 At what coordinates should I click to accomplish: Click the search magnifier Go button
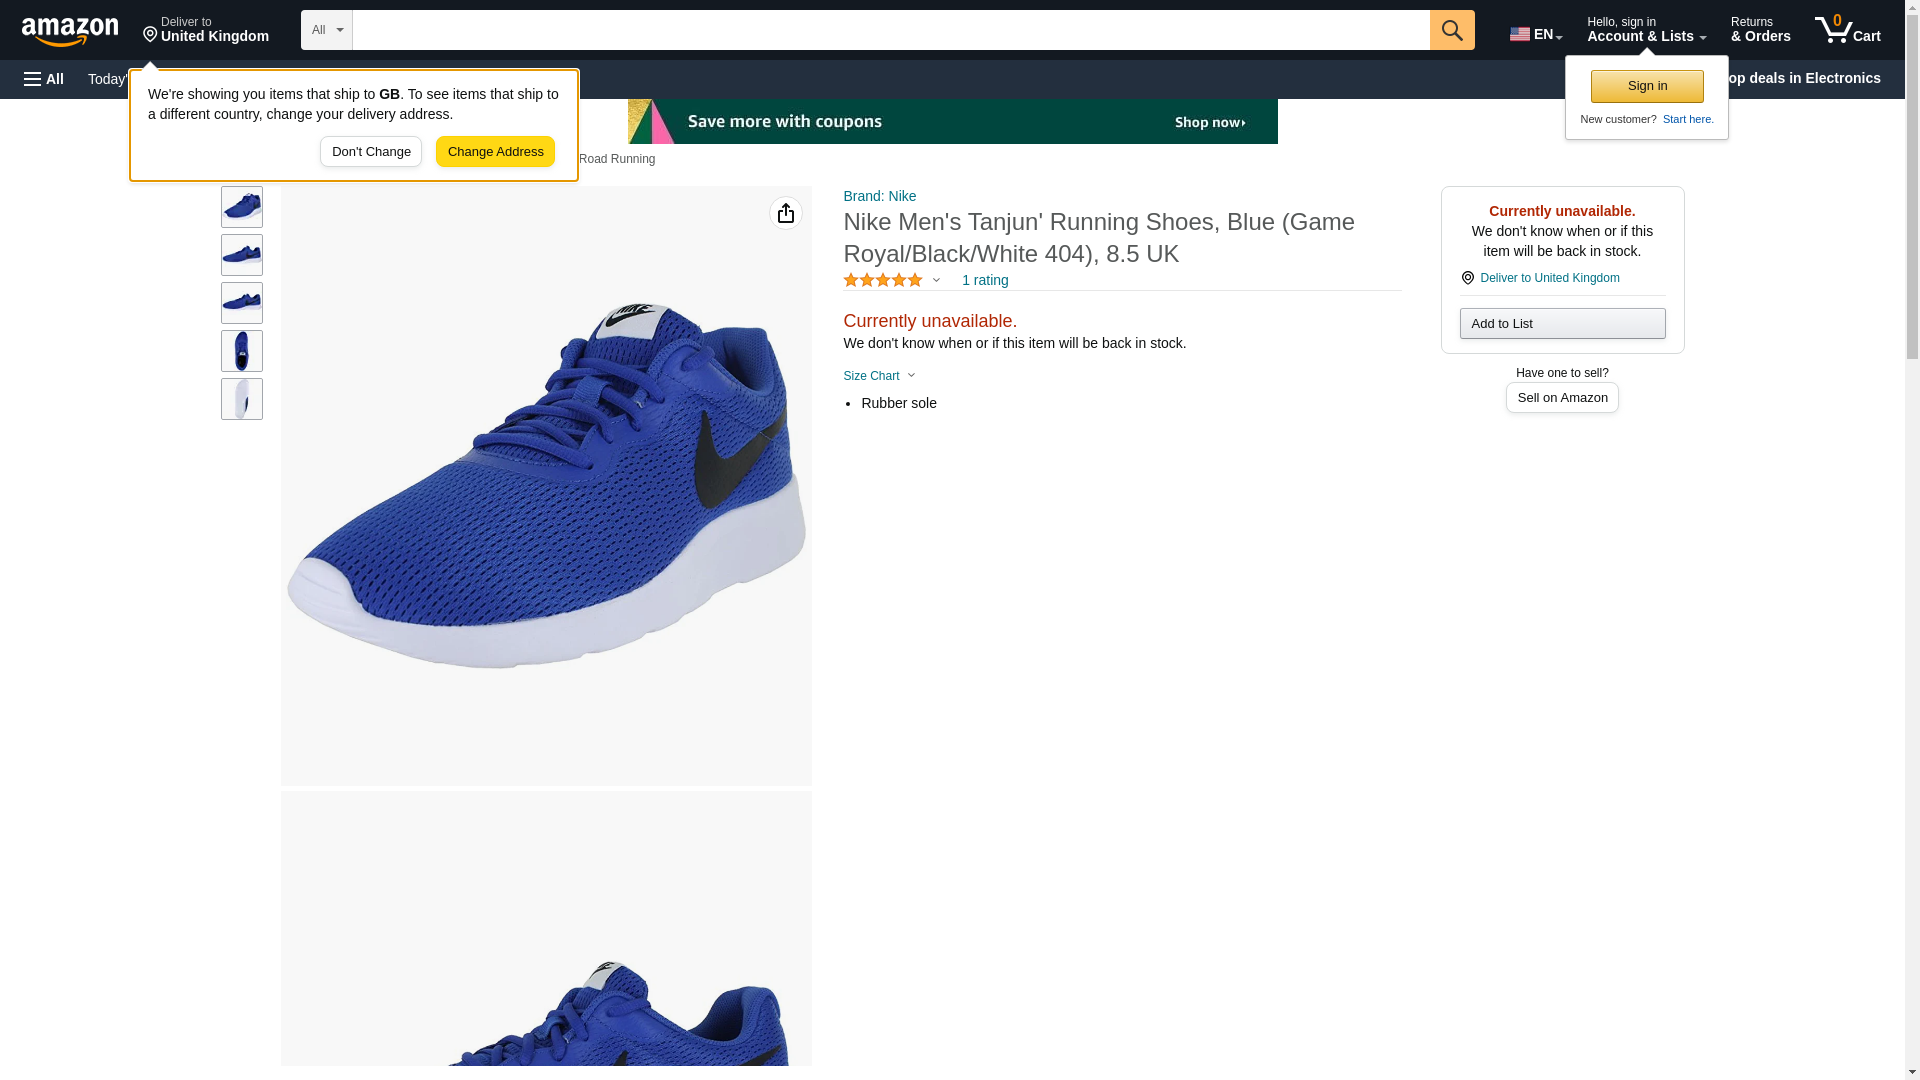[x=1452, y=30]
